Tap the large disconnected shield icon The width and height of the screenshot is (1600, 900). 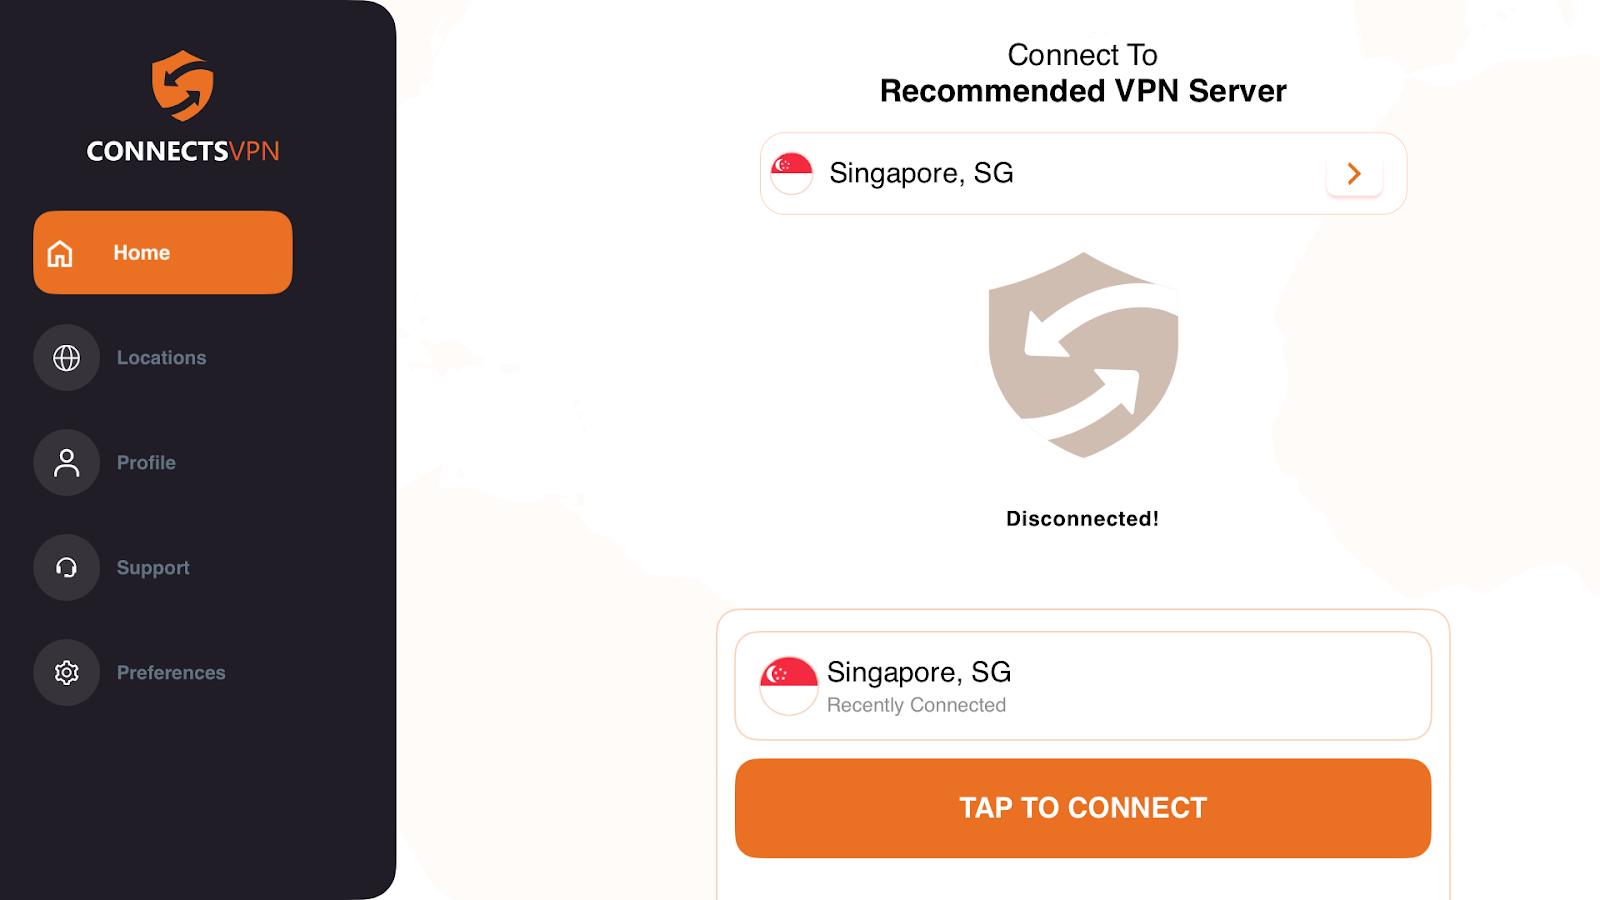tap(1083, 355)
